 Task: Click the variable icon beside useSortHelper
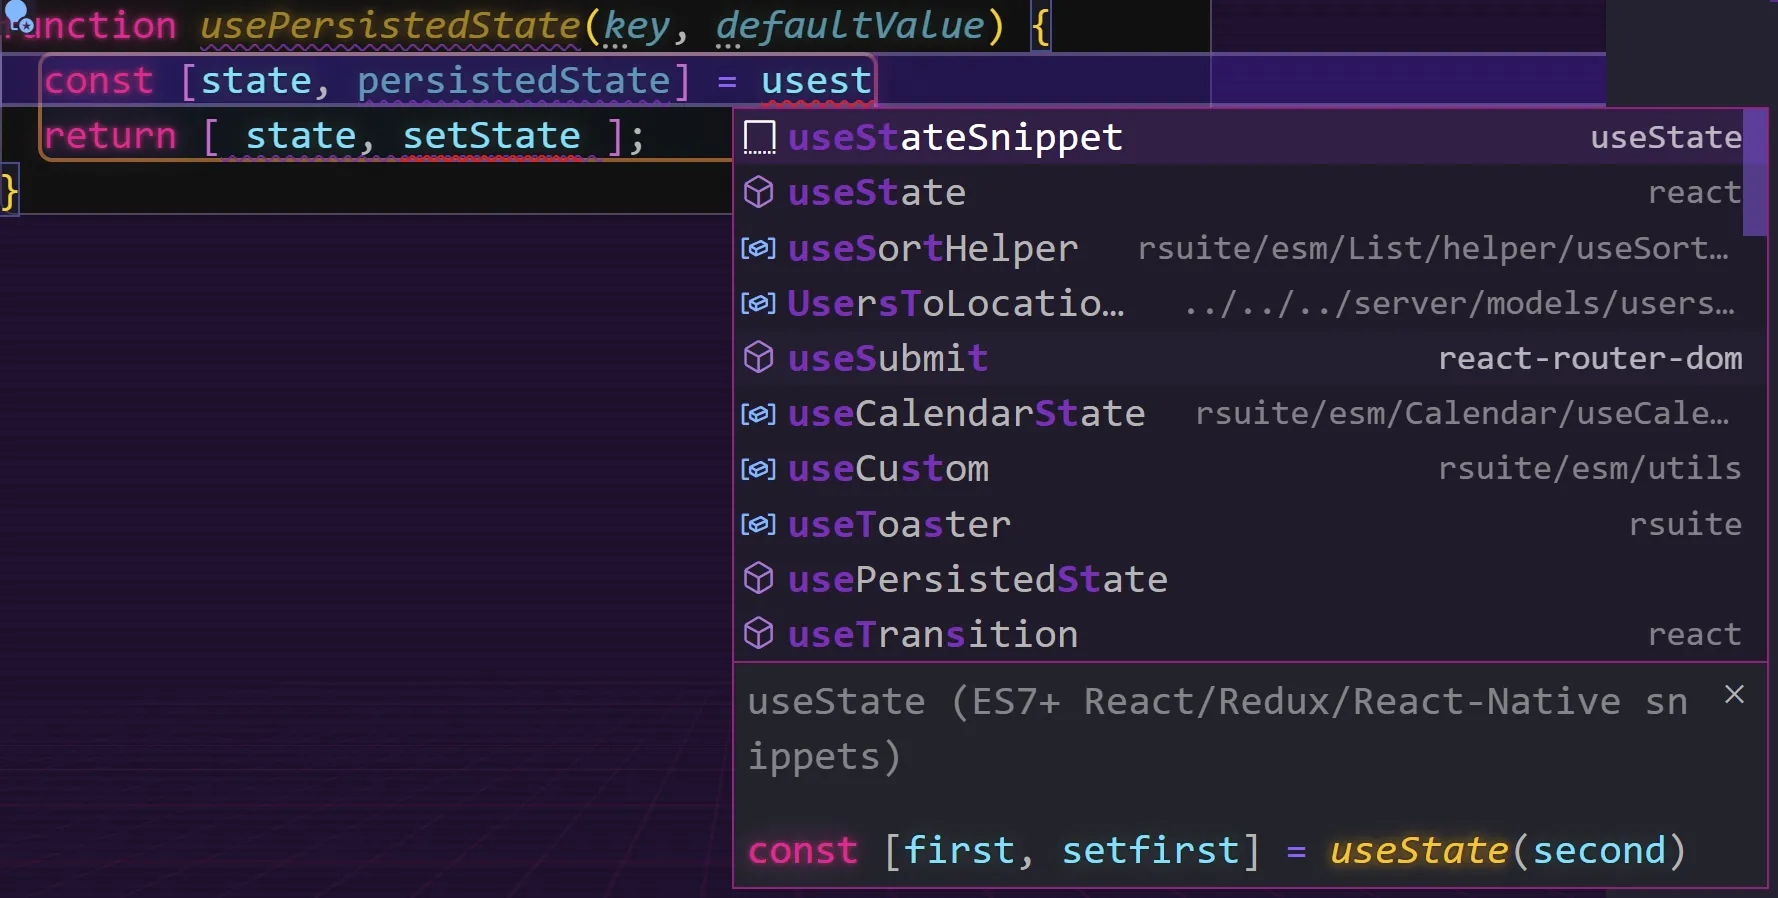[758, 248]
